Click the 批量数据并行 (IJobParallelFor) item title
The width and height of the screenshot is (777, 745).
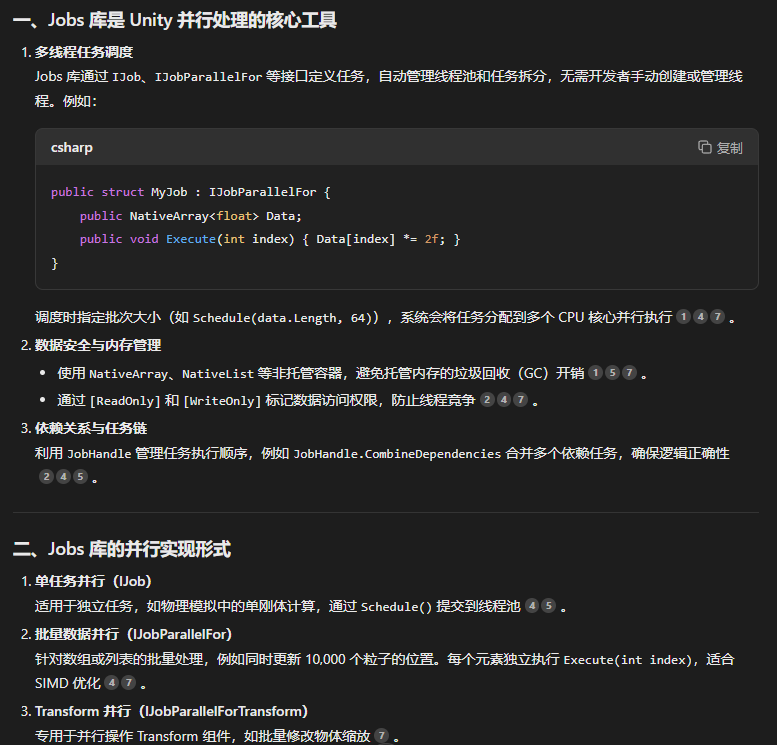tap(133, 634)
